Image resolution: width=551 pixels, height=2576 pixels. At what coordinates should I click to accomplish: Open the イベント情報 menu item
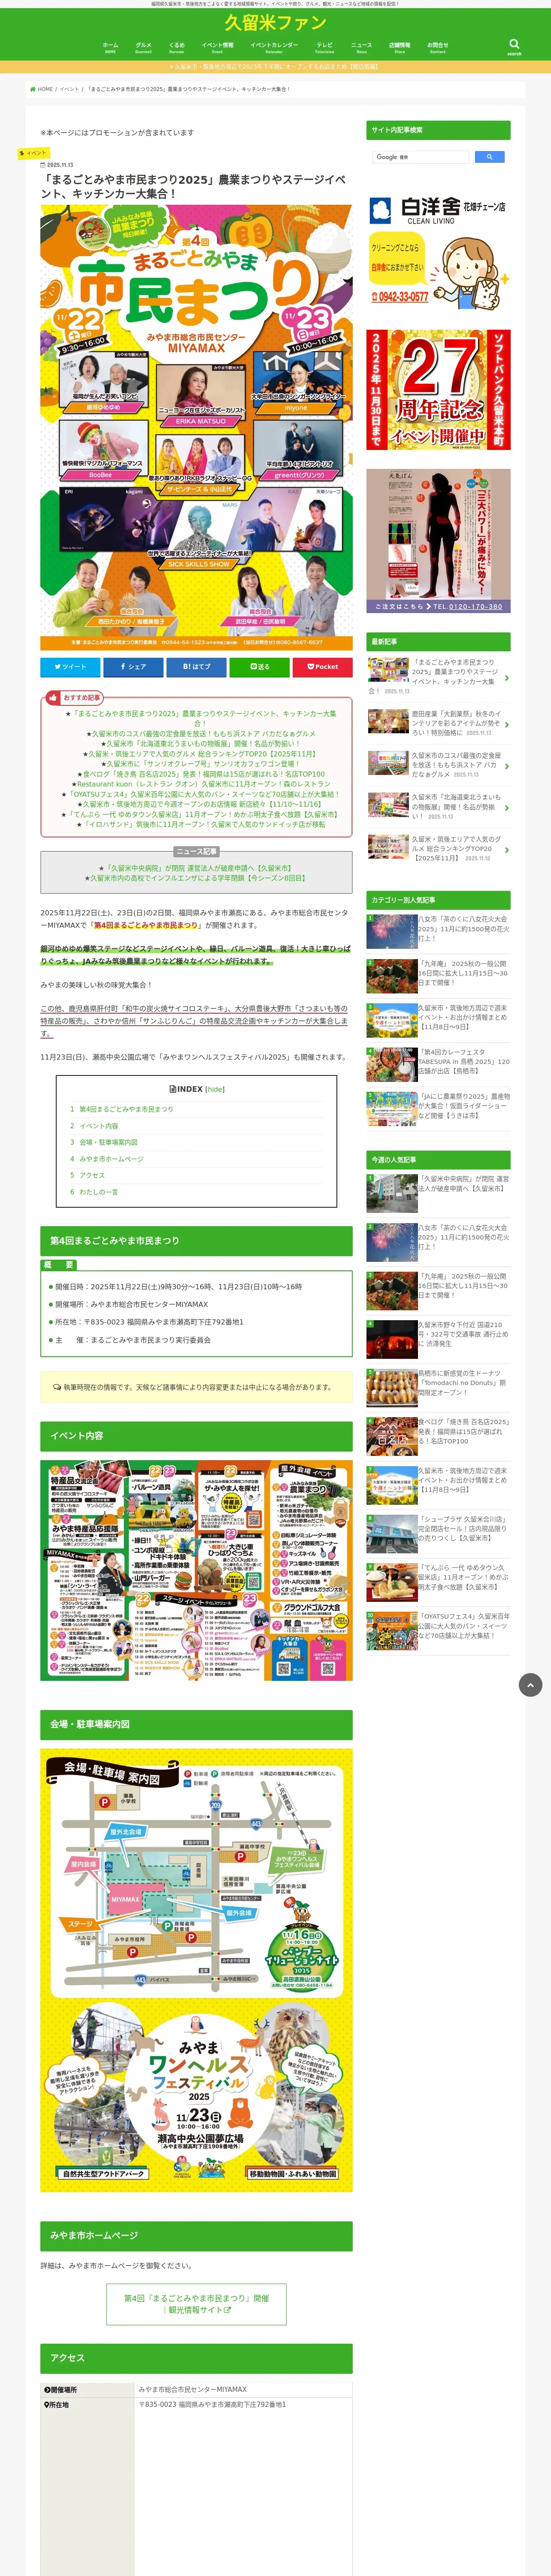click(x=217, y=47)
